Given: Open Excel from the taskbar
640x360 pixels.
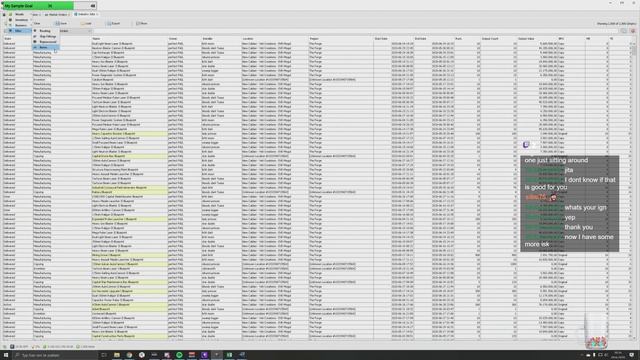Looking at the screenshot, I should coord(229,355).
